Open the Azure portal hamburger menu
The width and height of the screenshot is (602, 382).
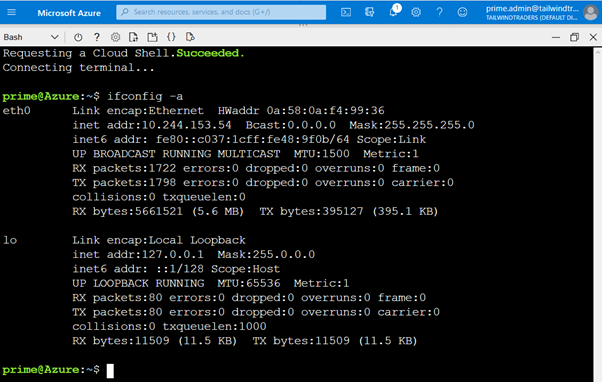point(12,13)
